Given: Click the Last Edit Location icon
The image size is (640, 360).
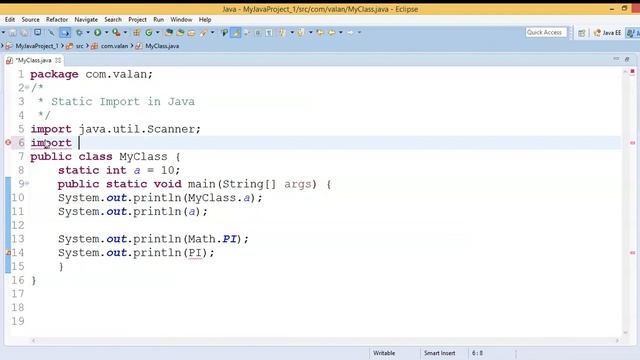Looking at the screenshot, I should tap(320, 33).
